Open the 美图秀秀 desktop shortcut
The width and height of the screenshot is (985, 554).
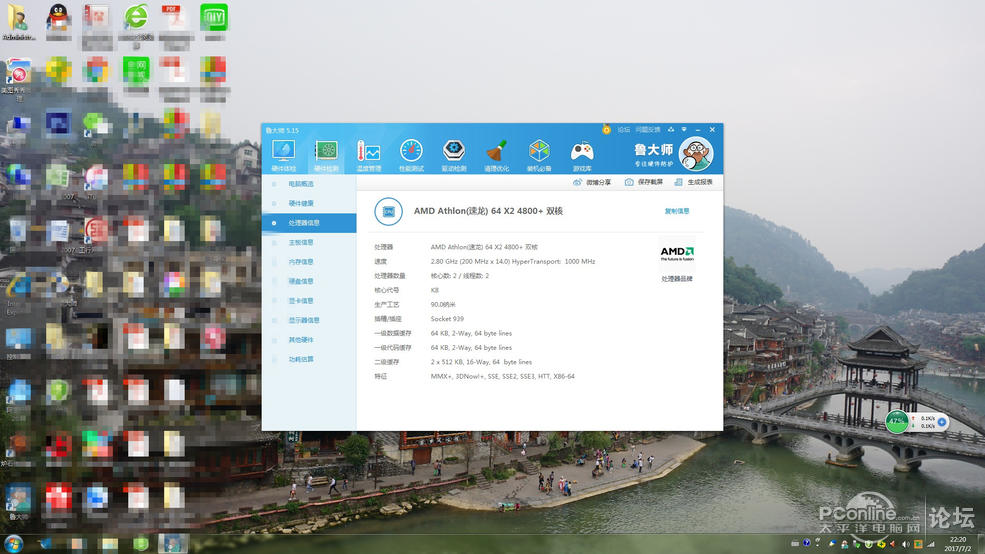(18, 79)
